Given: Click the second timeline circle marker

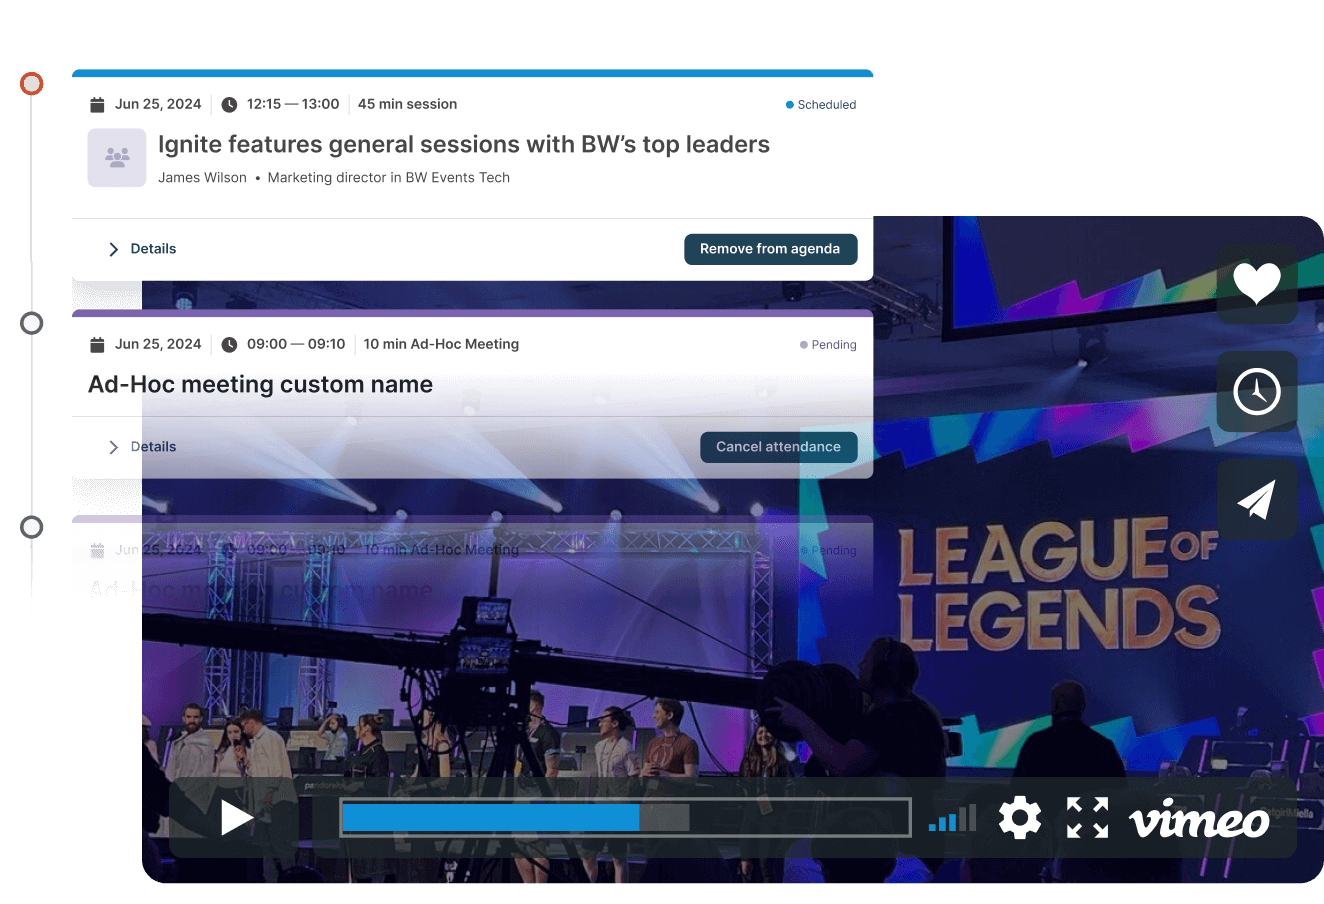Looking at the screenshot, I should [x=32, y=323].
